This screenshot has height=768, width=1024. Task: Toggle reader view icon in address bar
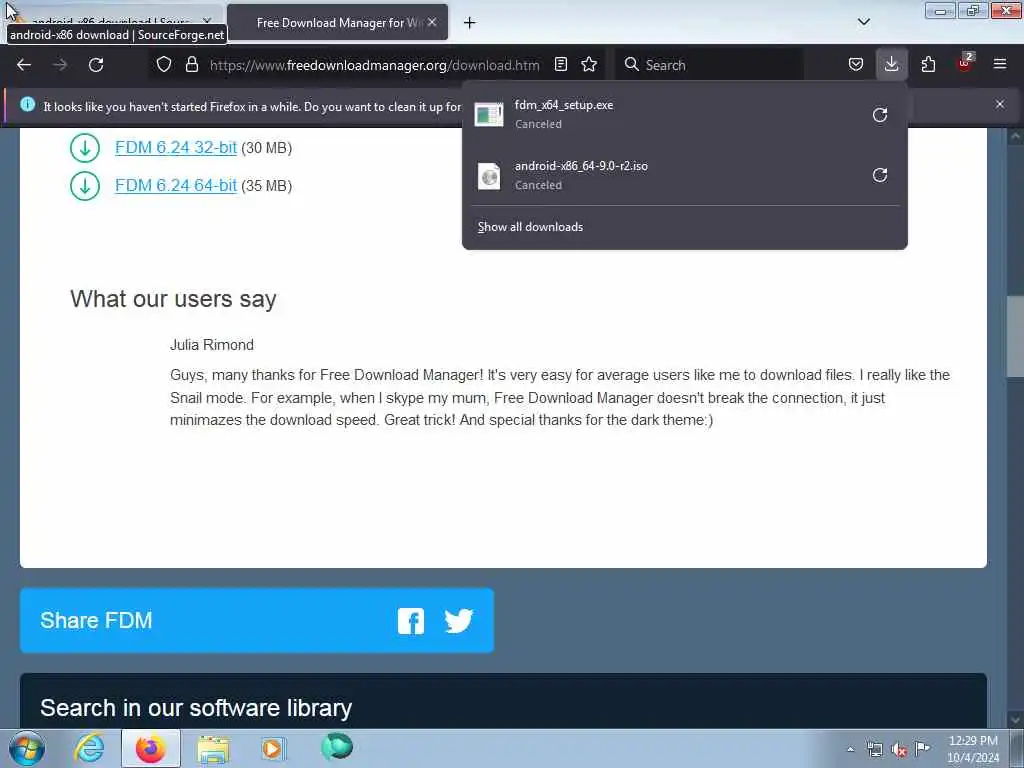click(x=560, y=65)
